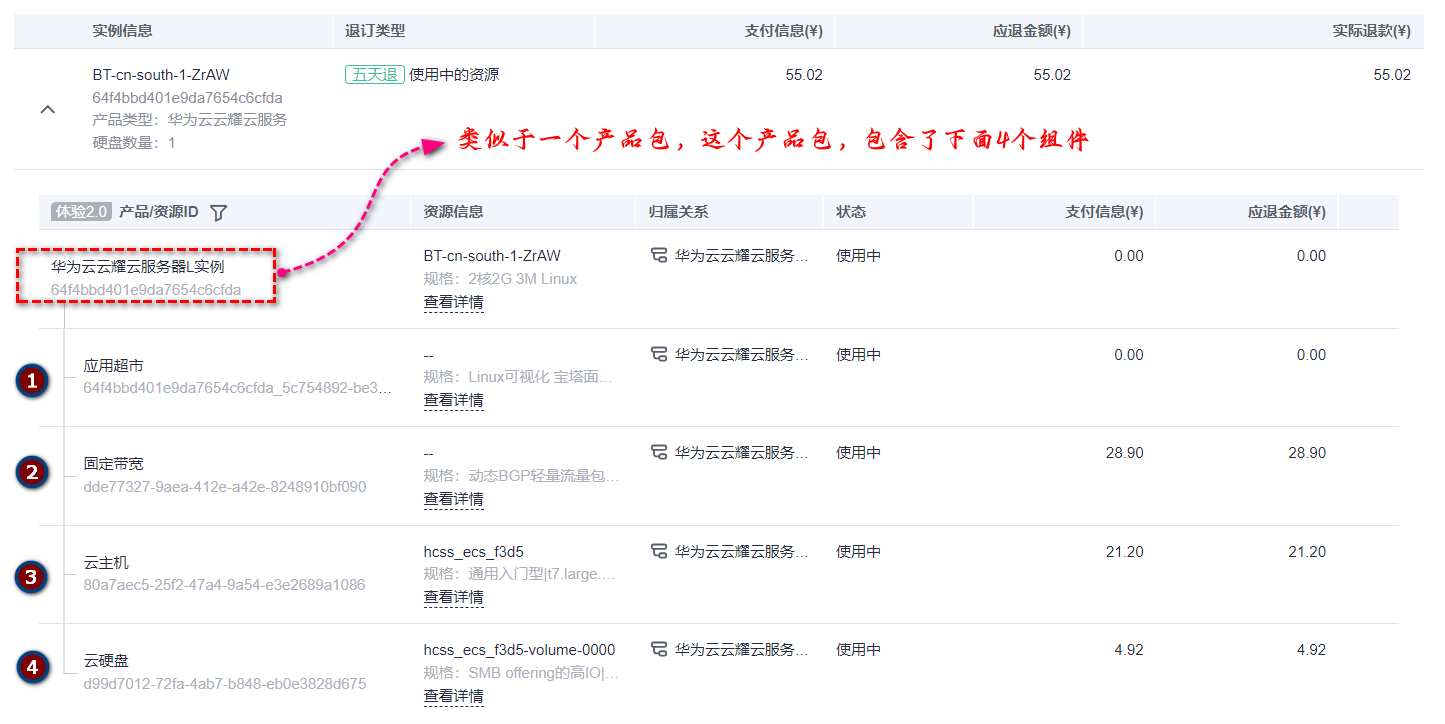Click ownership icon in 云硬盘 row
The height and width of the screenshot is (724, 1445).
pos(658,649)
